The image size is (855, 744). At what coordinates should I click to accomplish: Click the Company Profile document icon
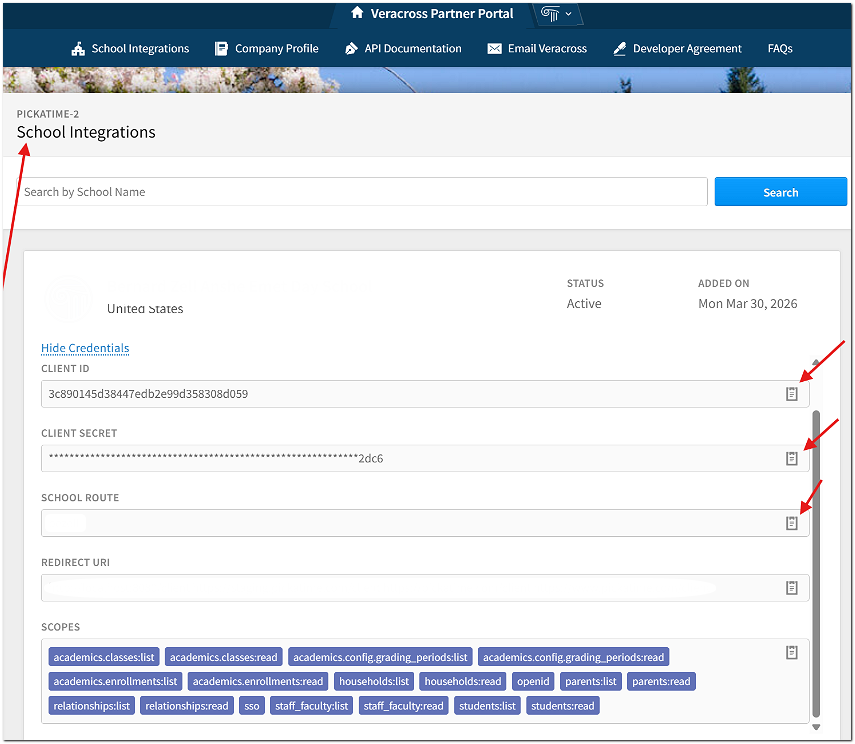(x=221, y=49)
